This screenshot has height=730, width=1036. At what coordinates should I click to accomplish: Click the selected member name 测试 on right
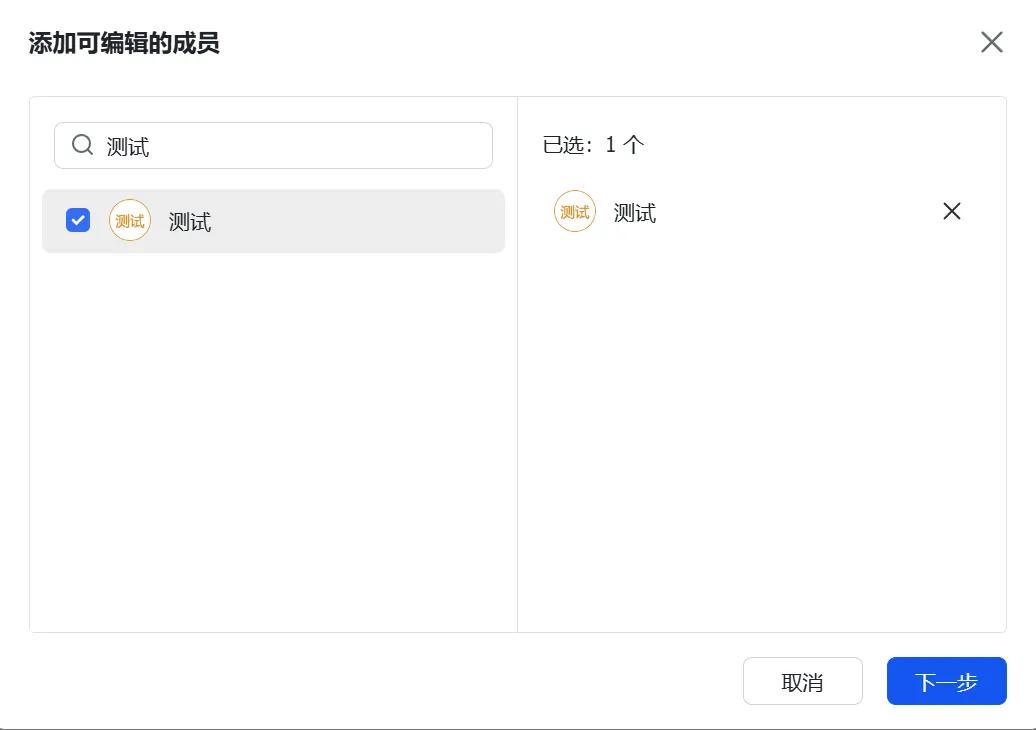[635, 213]
